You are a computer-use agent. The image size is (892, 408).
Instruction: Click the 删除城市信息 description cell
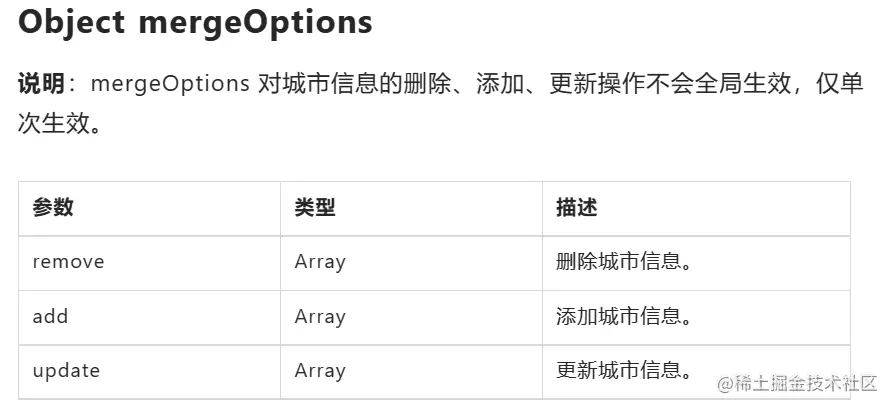624,262
